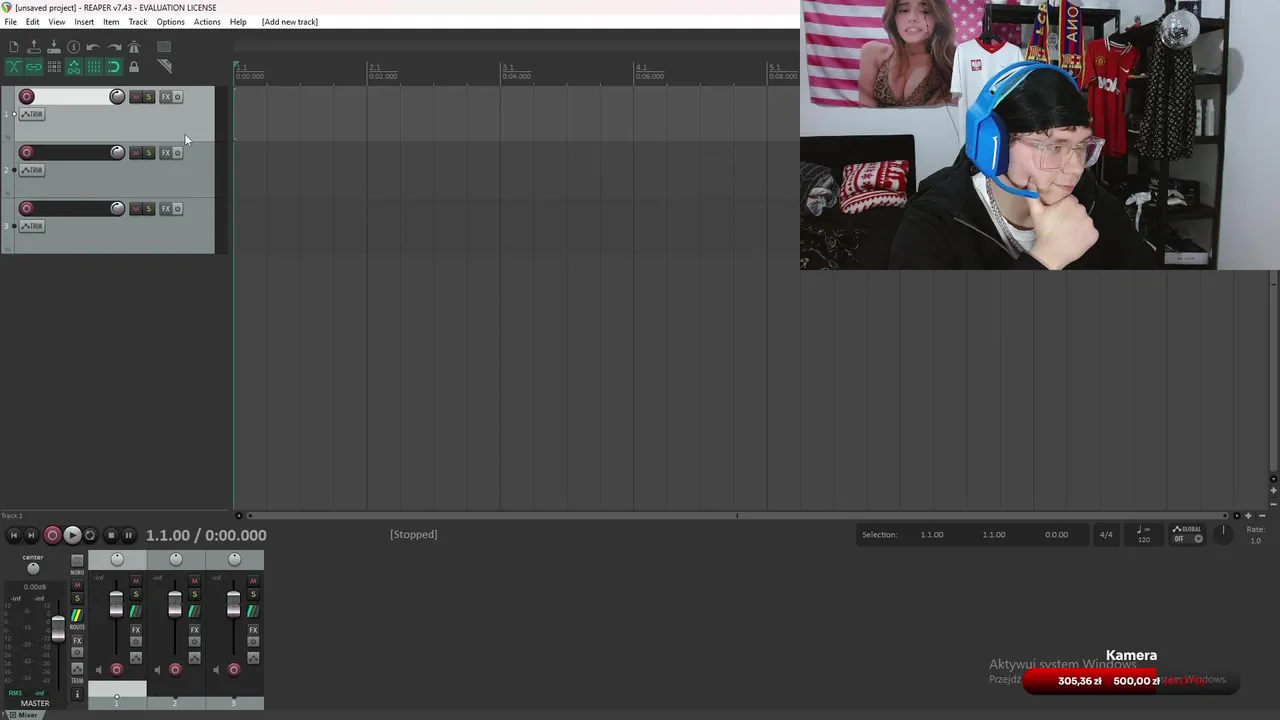Click the master track info icon
This screenshot has height=720, width=1280.
click(77, 694)
